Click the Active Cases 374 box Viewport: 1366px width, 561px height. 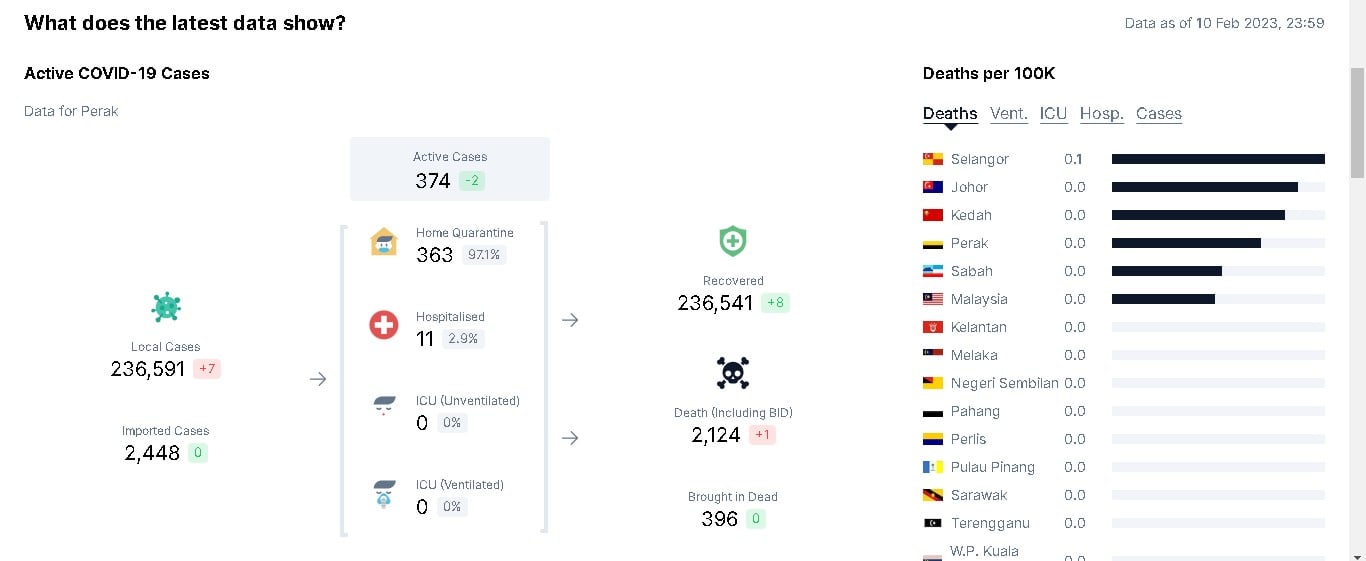(x=450, y=169)
